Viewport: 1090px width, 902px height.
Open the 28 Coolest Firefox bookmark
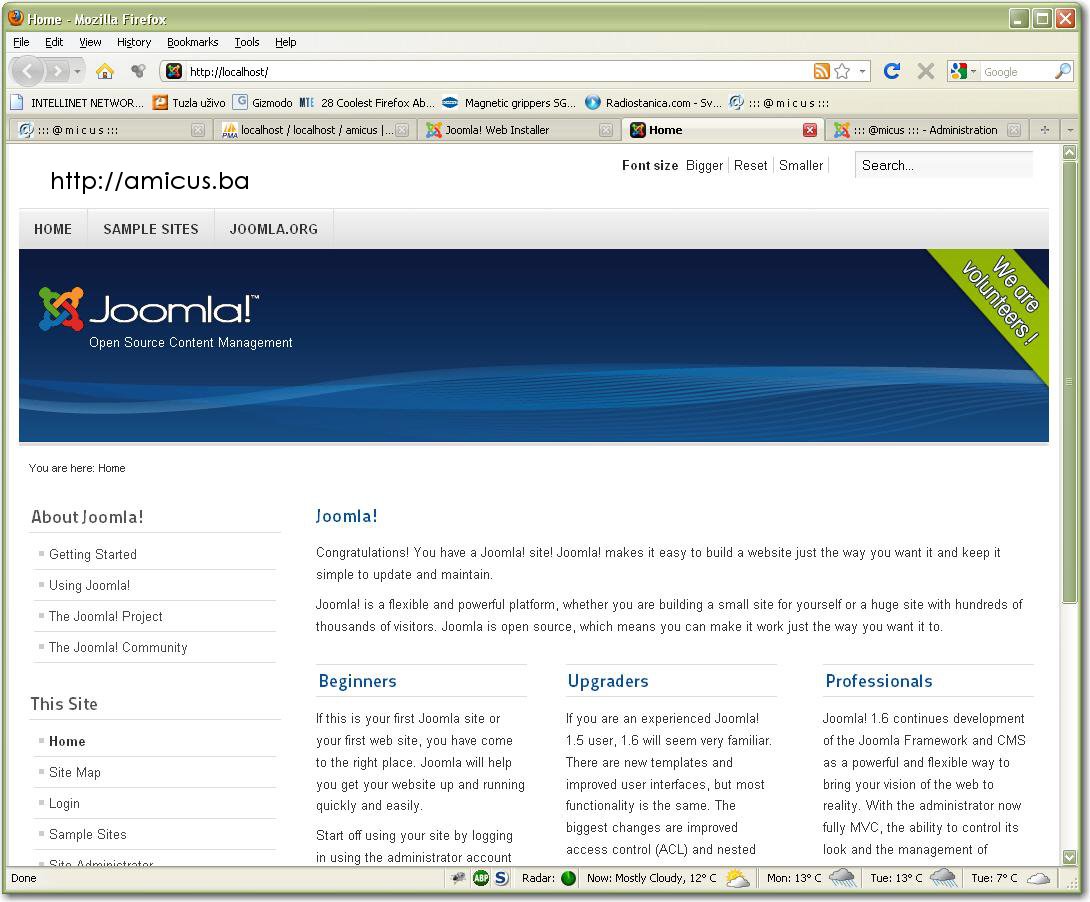pyautogui.click(x=367, y=103)
